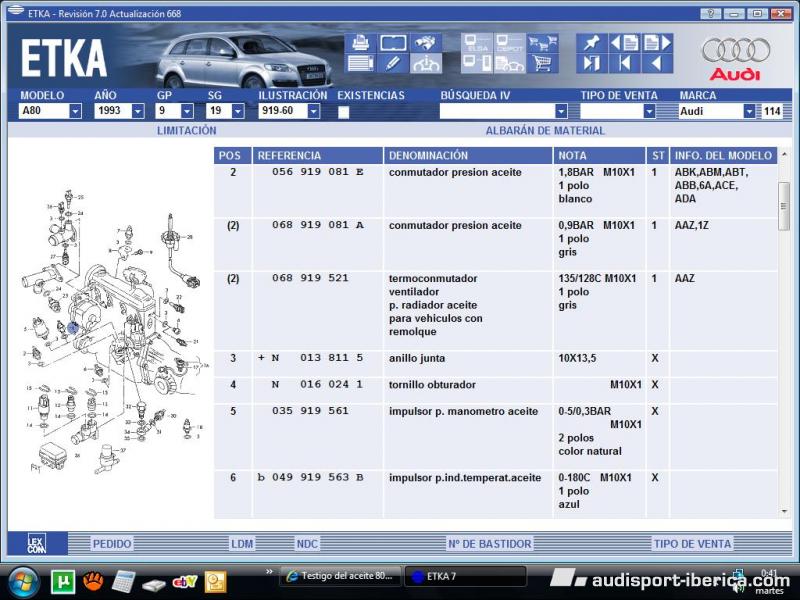The width and height of the screenshot is (800, 600).
Task: Click the INFO. DEL MODELO column header
Action: [723, 156]
